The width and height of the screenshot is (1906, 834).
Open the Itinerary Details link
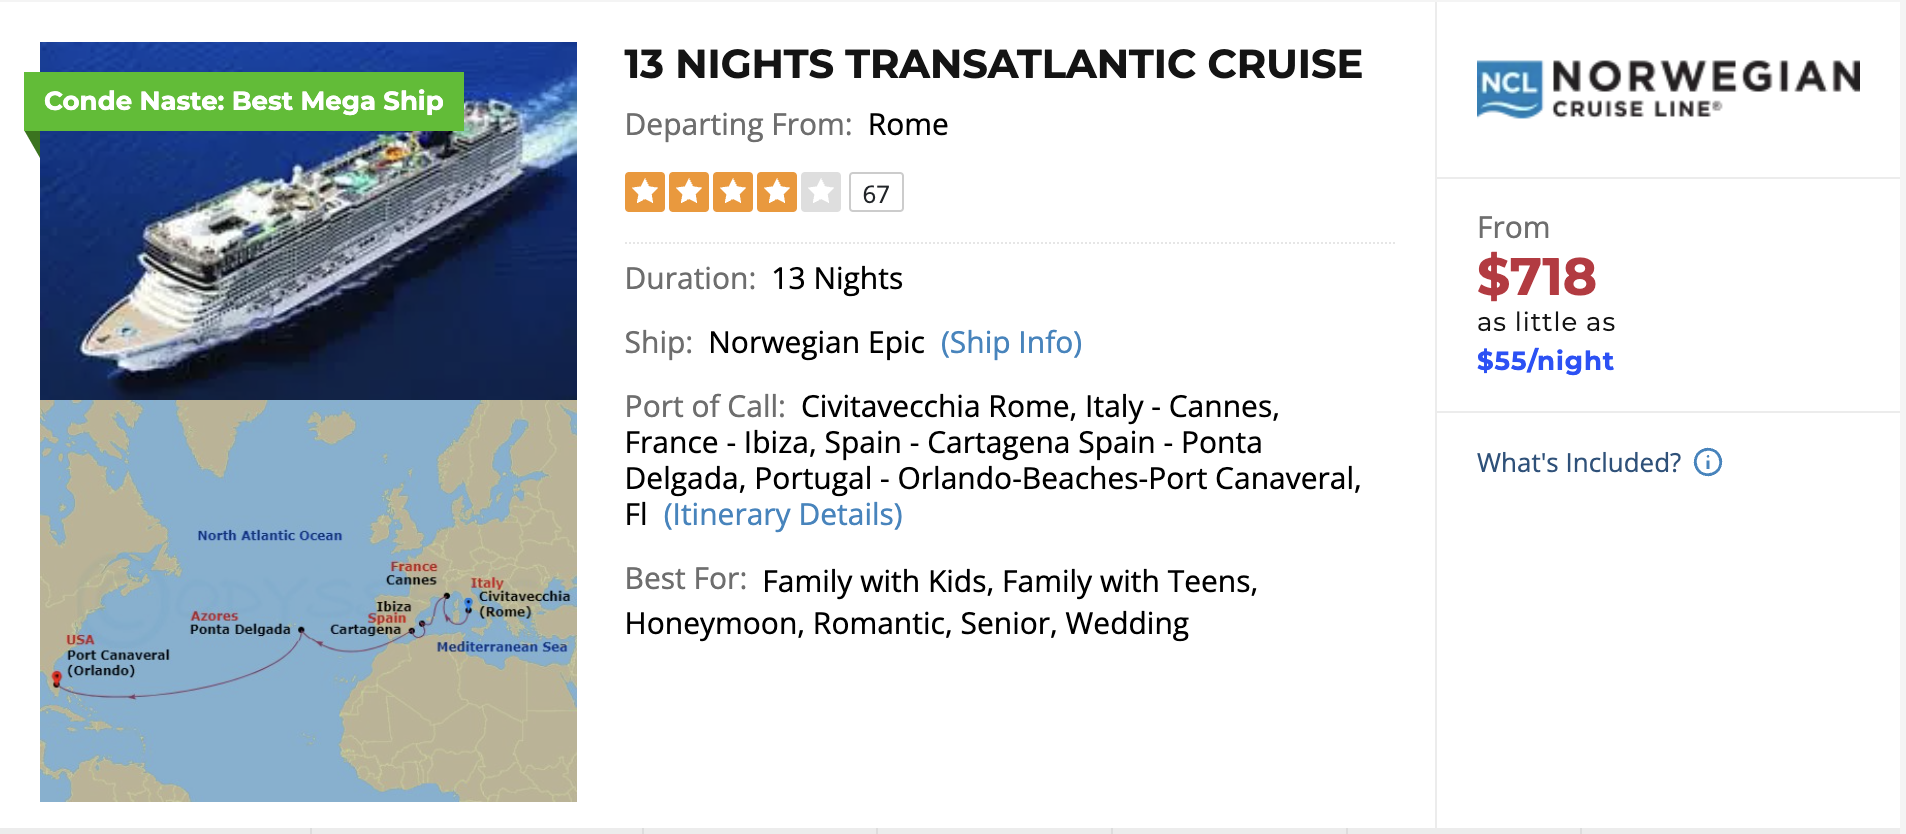[x=783, y=514]
